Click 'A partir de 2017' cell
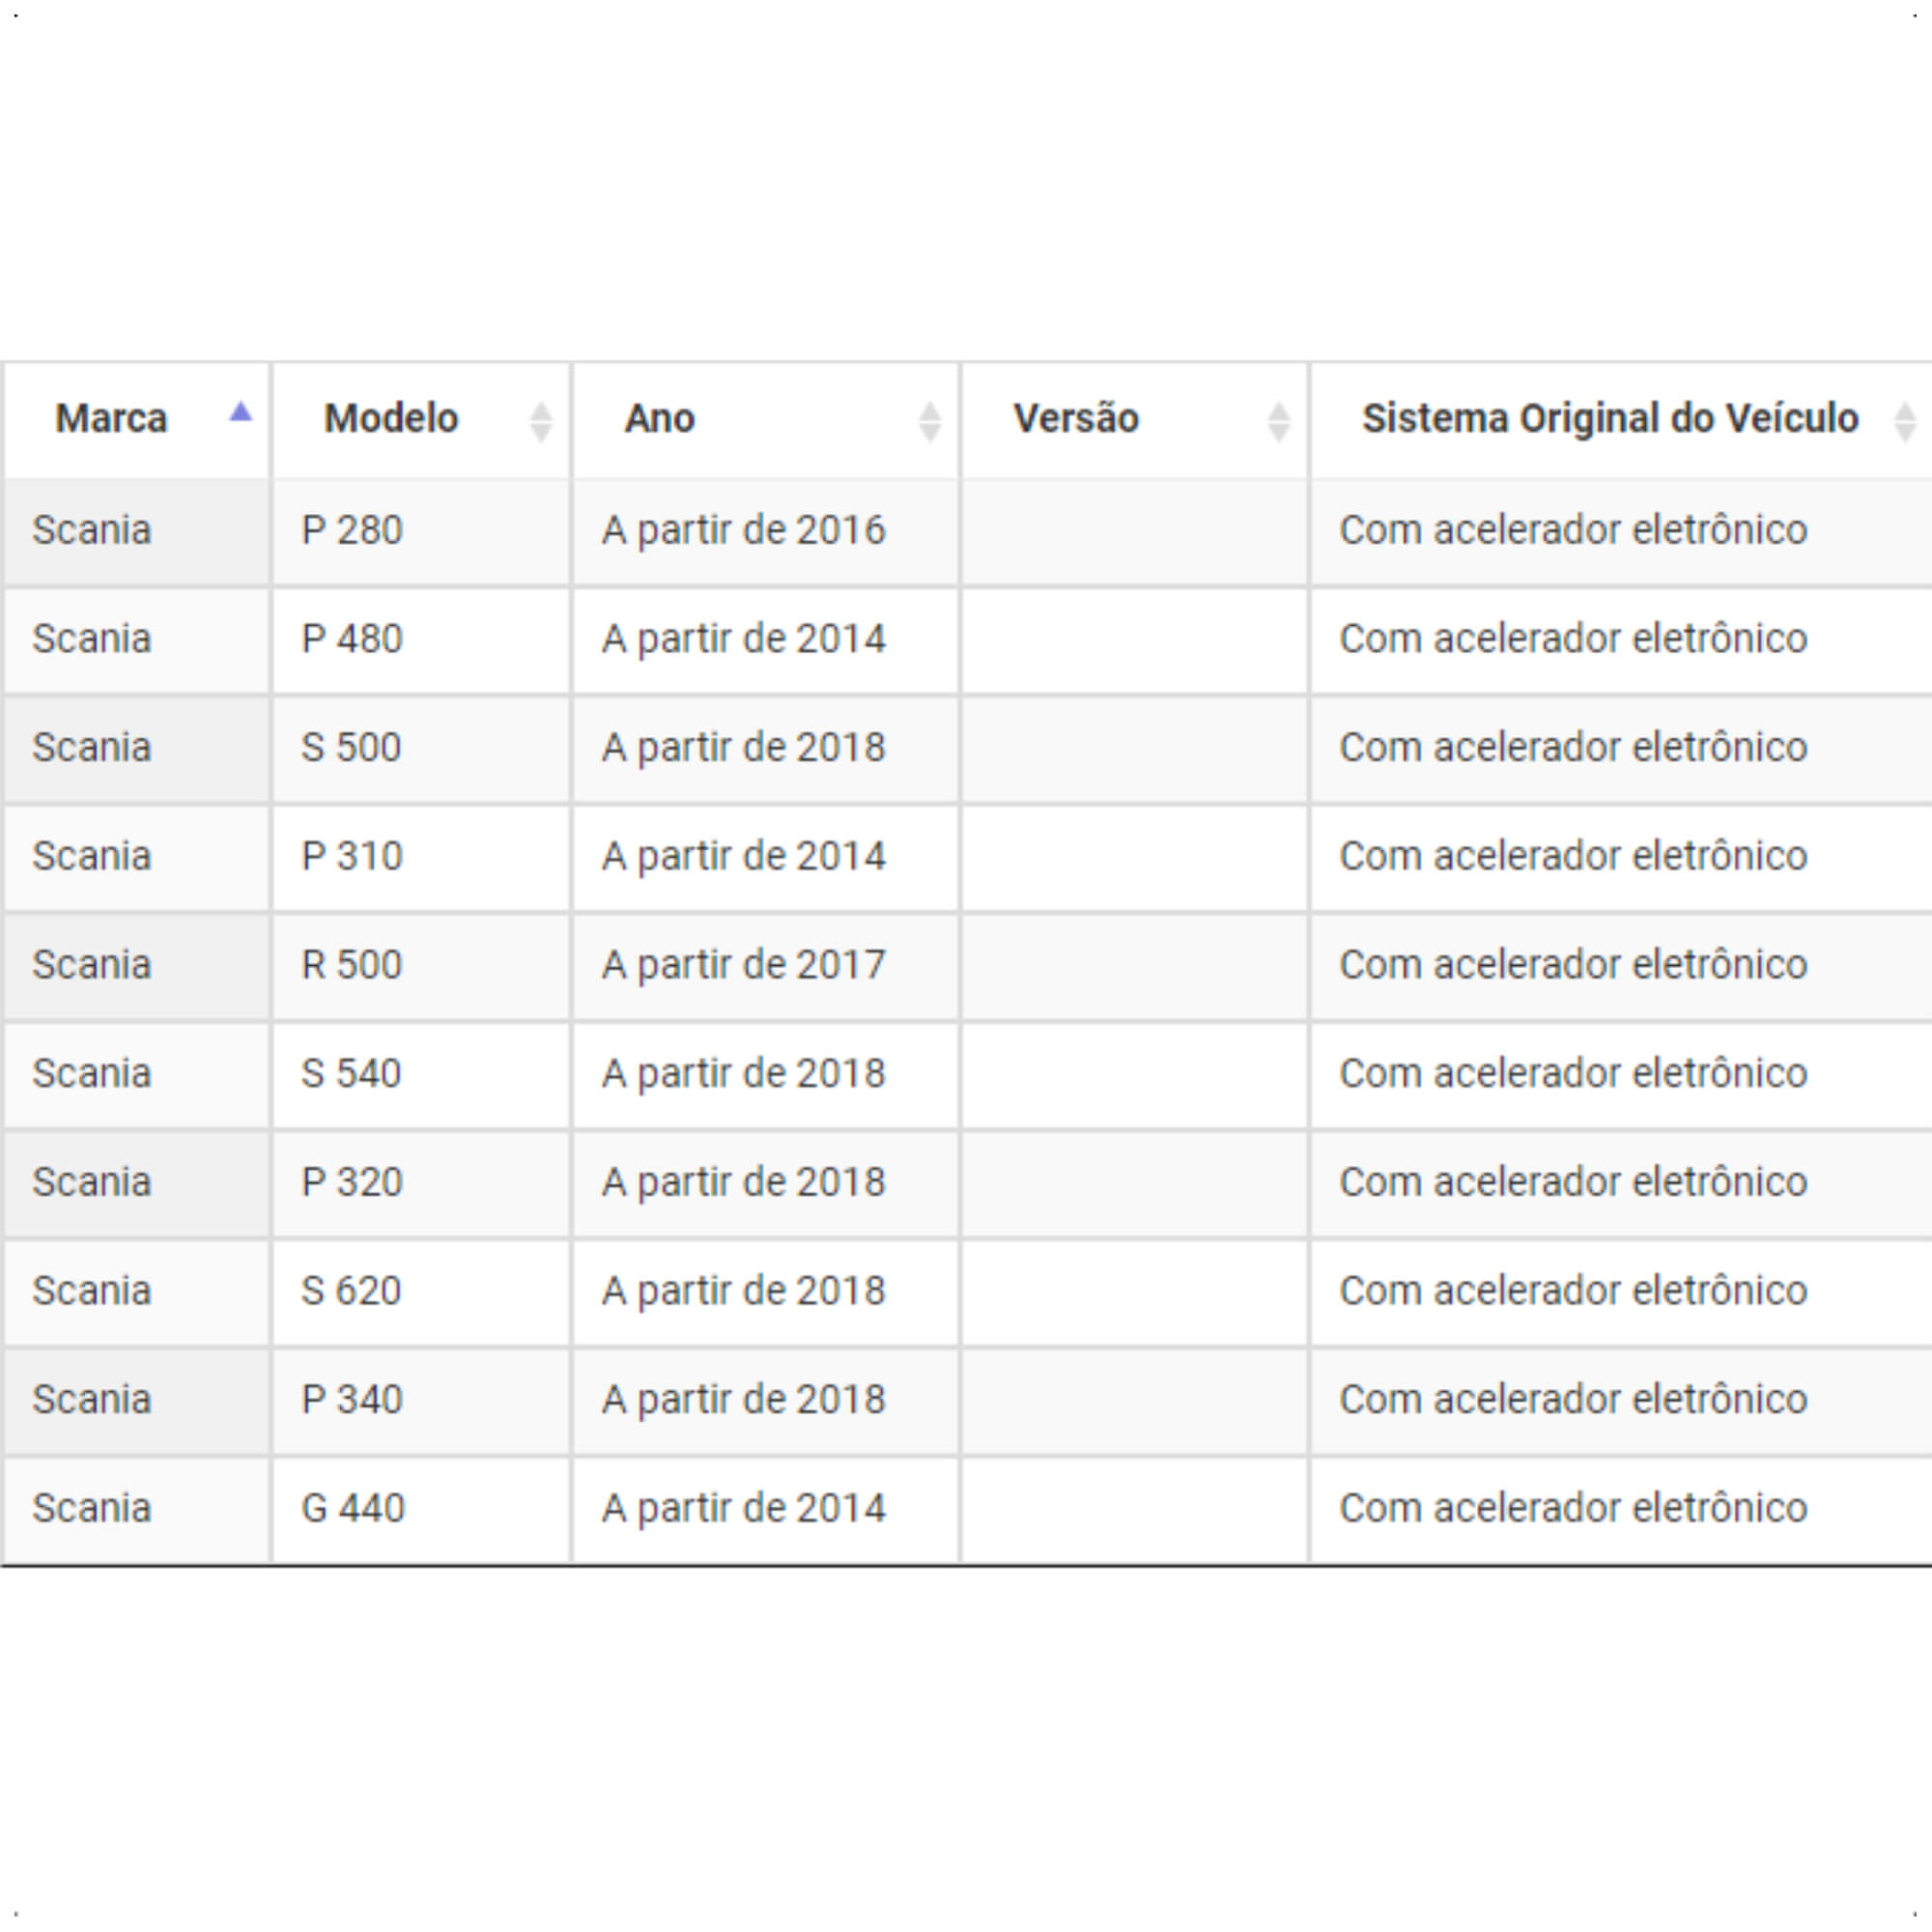Image resolution: width=1932 pixels, height=1932 pixels. click(766, 966)
